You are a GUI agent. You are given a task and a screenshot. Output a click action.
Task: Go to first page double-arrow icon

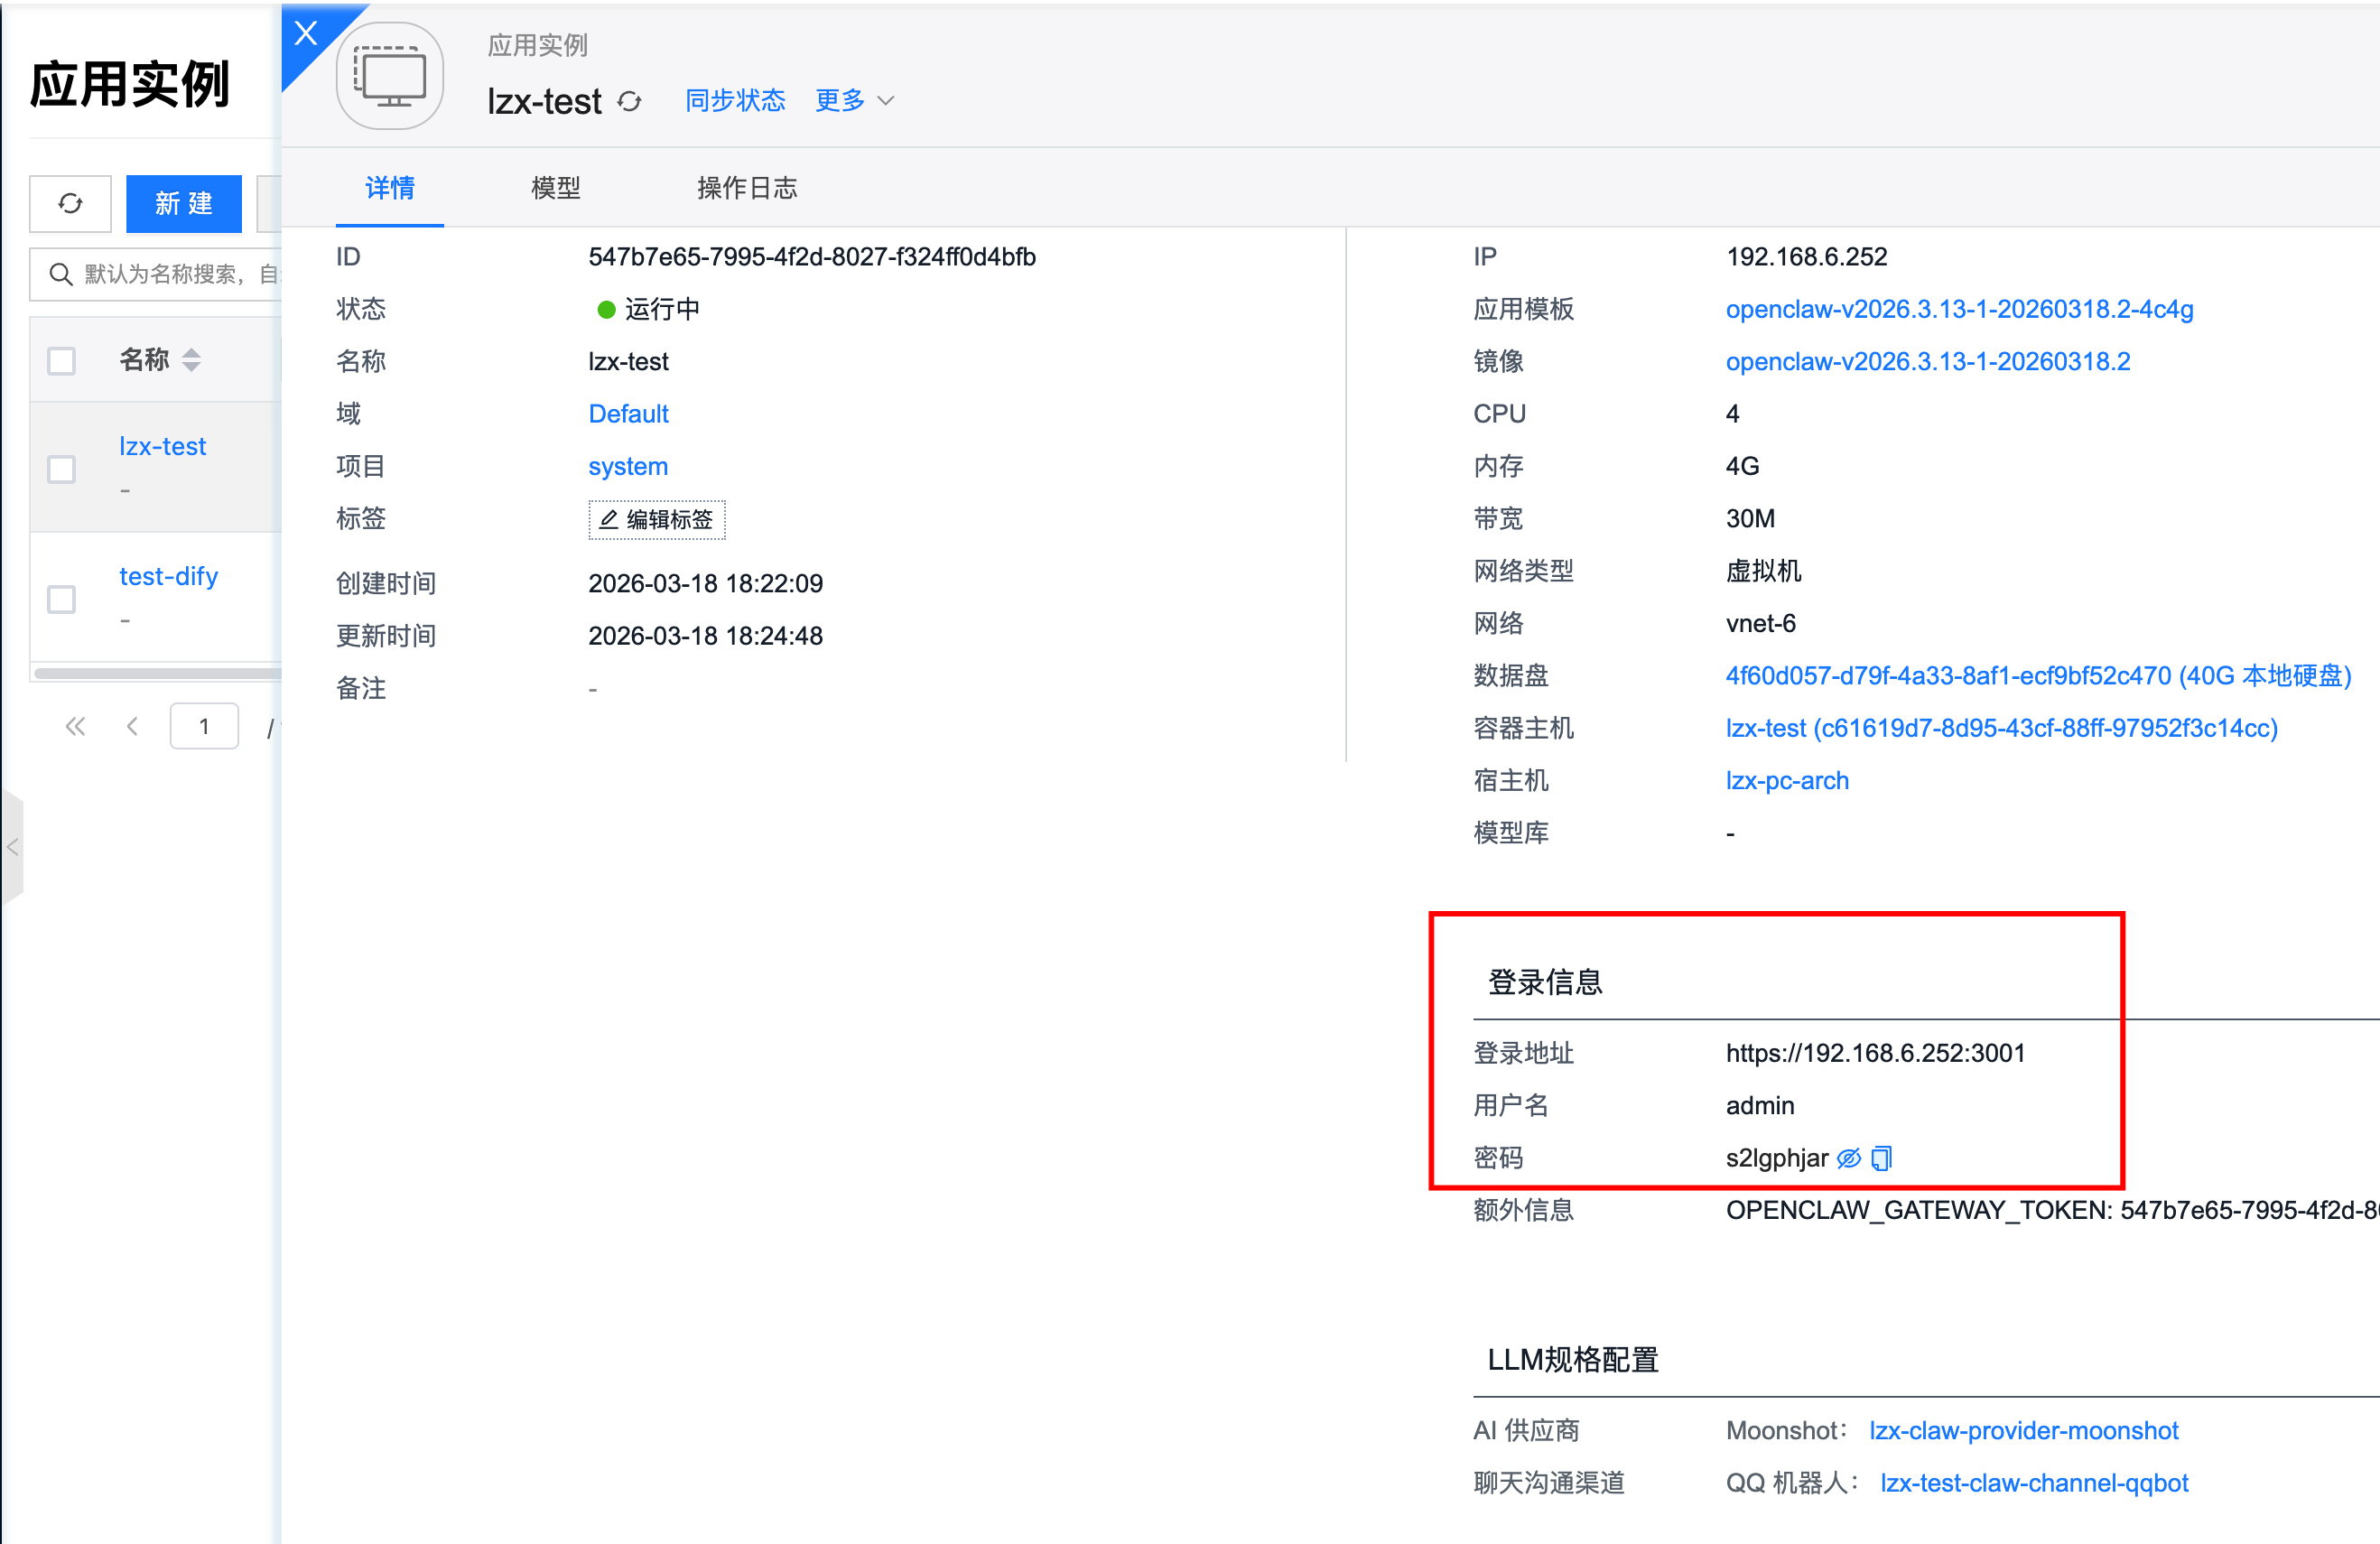pyautogui.click(x=75, y=726)
